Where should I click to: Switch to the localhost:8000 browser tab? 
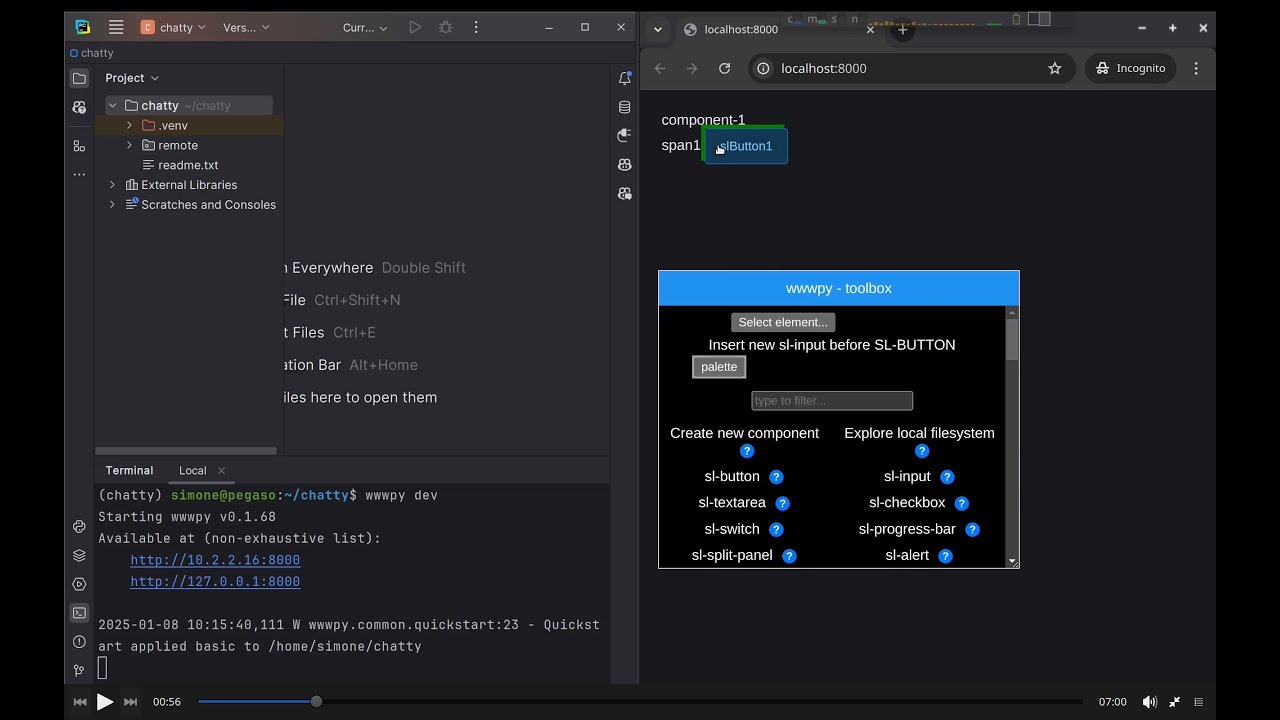tap(779, 29)
